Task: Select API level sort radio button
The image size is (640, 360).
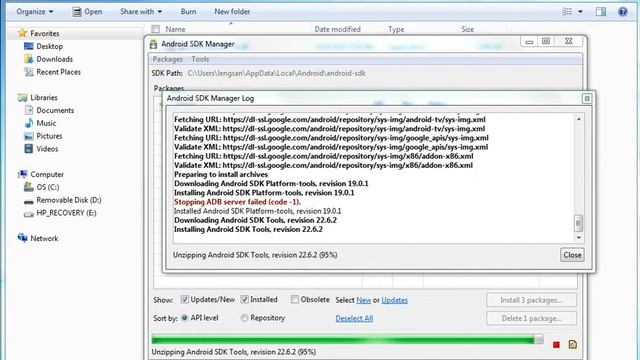Action: [184, 318]
